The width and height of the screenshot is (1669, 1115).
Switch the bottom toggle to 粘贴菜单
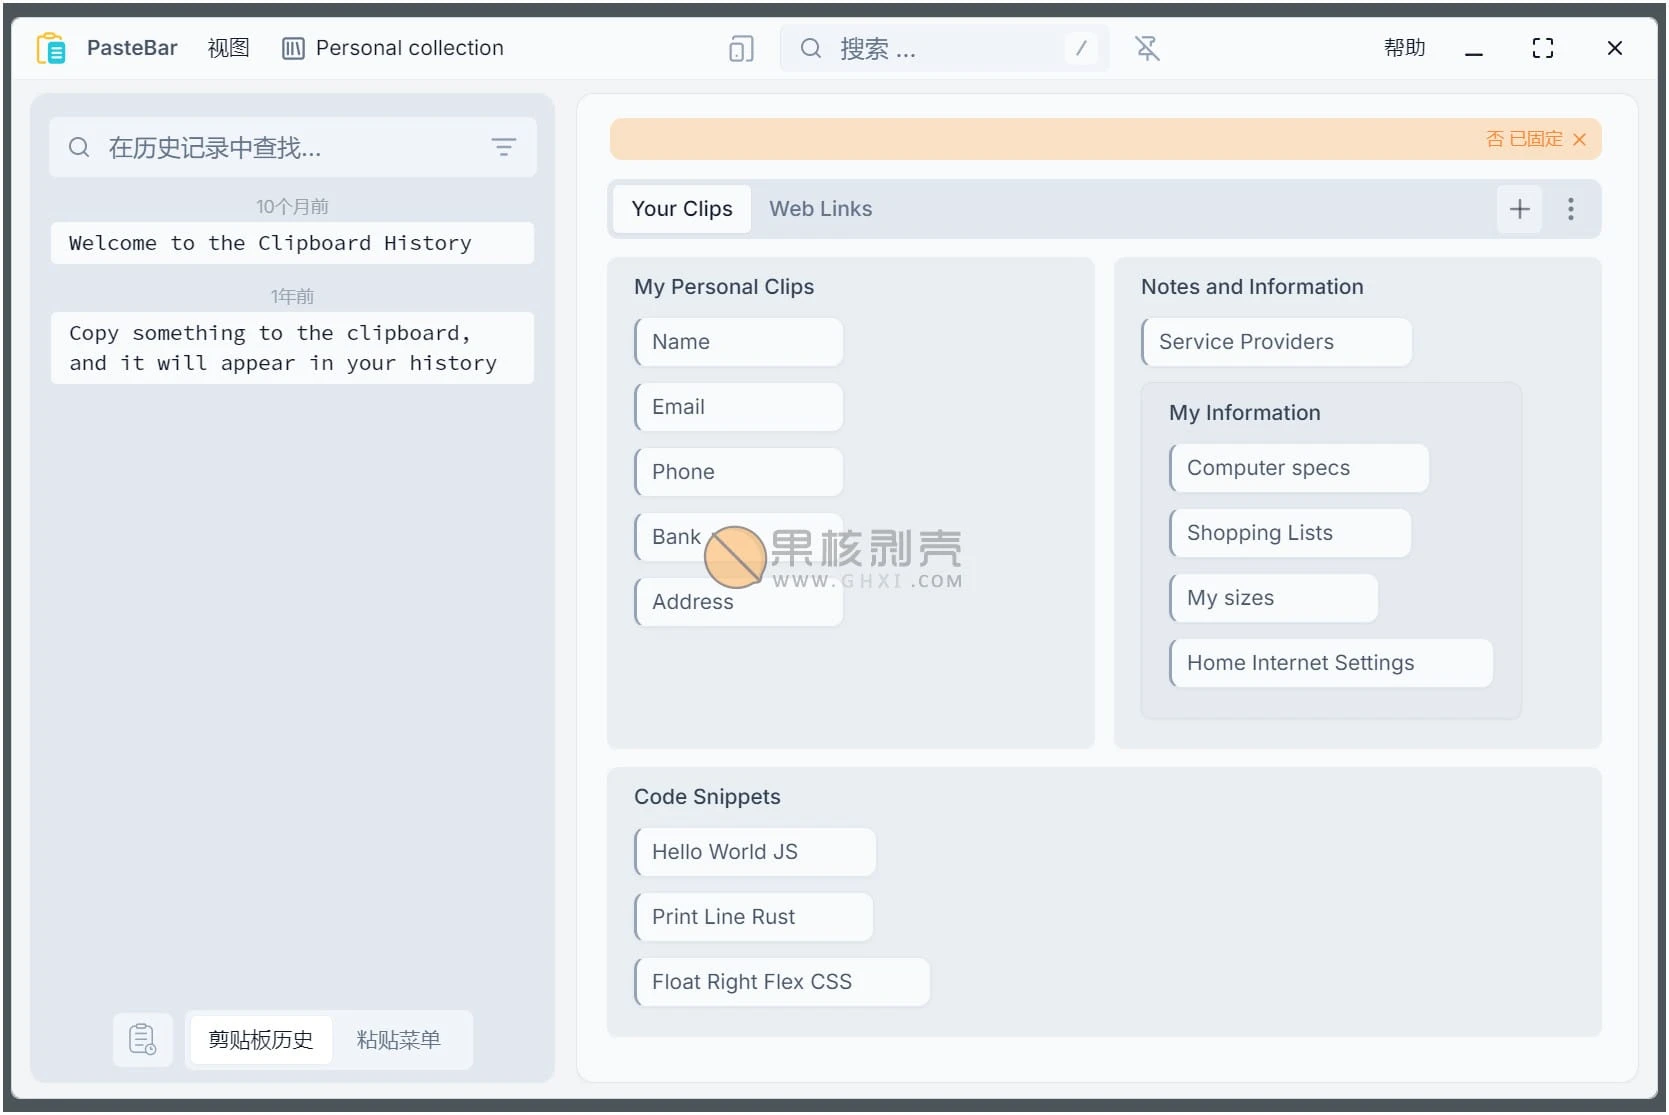pos(398,1040)
